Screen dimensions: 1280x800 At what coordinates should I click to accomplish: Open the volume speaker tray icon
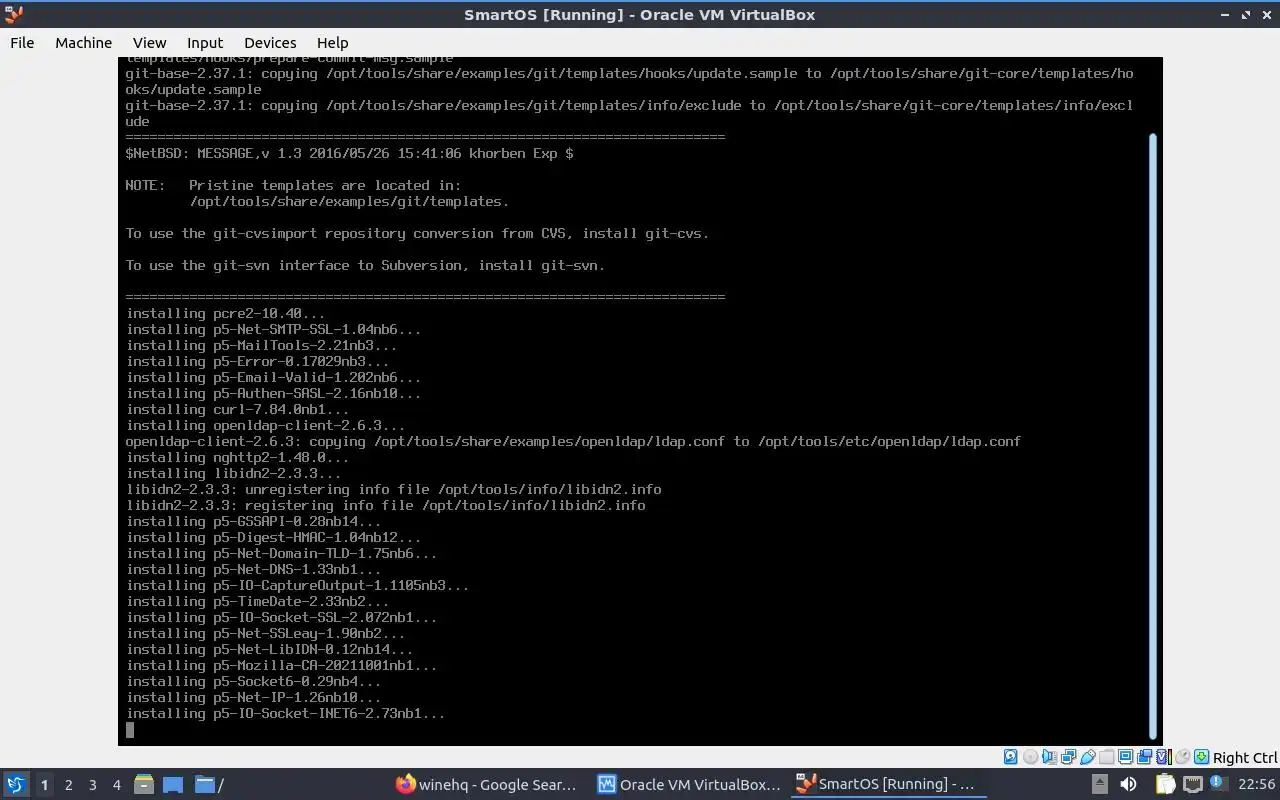click(1128, 784)
